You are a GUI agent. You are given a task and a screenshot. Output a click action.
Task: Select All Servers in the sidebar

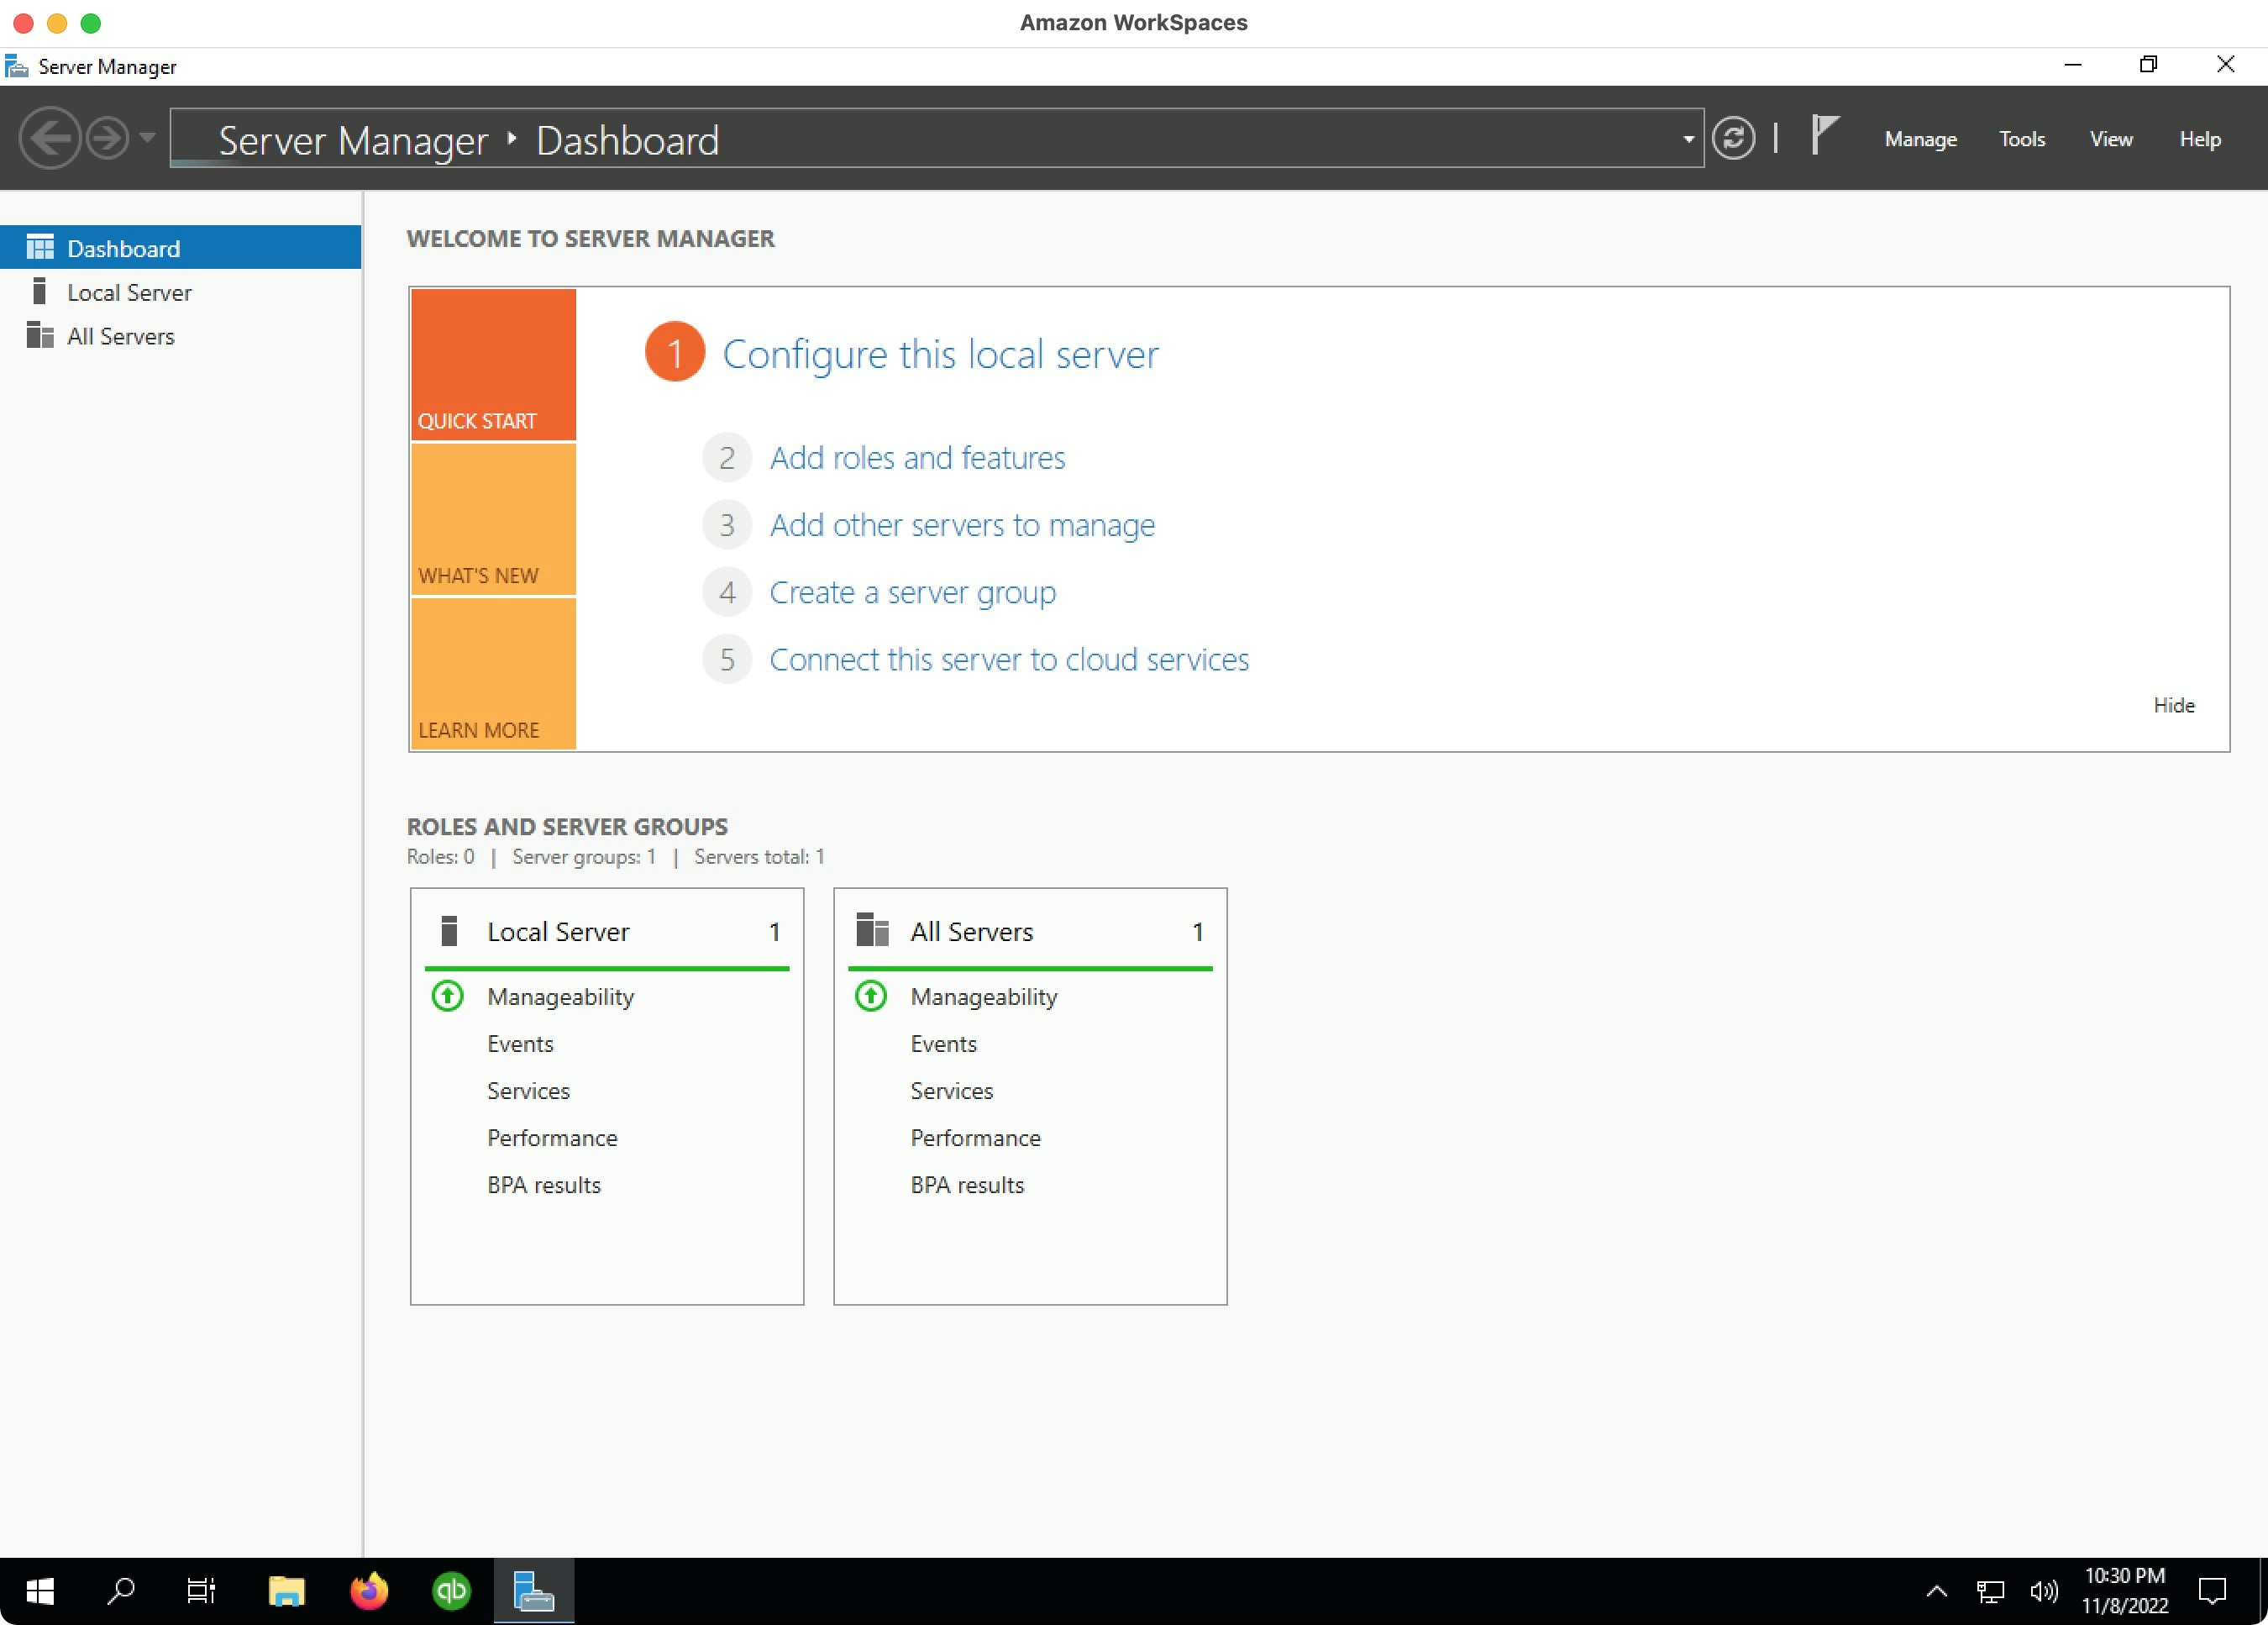click(180, 336)
